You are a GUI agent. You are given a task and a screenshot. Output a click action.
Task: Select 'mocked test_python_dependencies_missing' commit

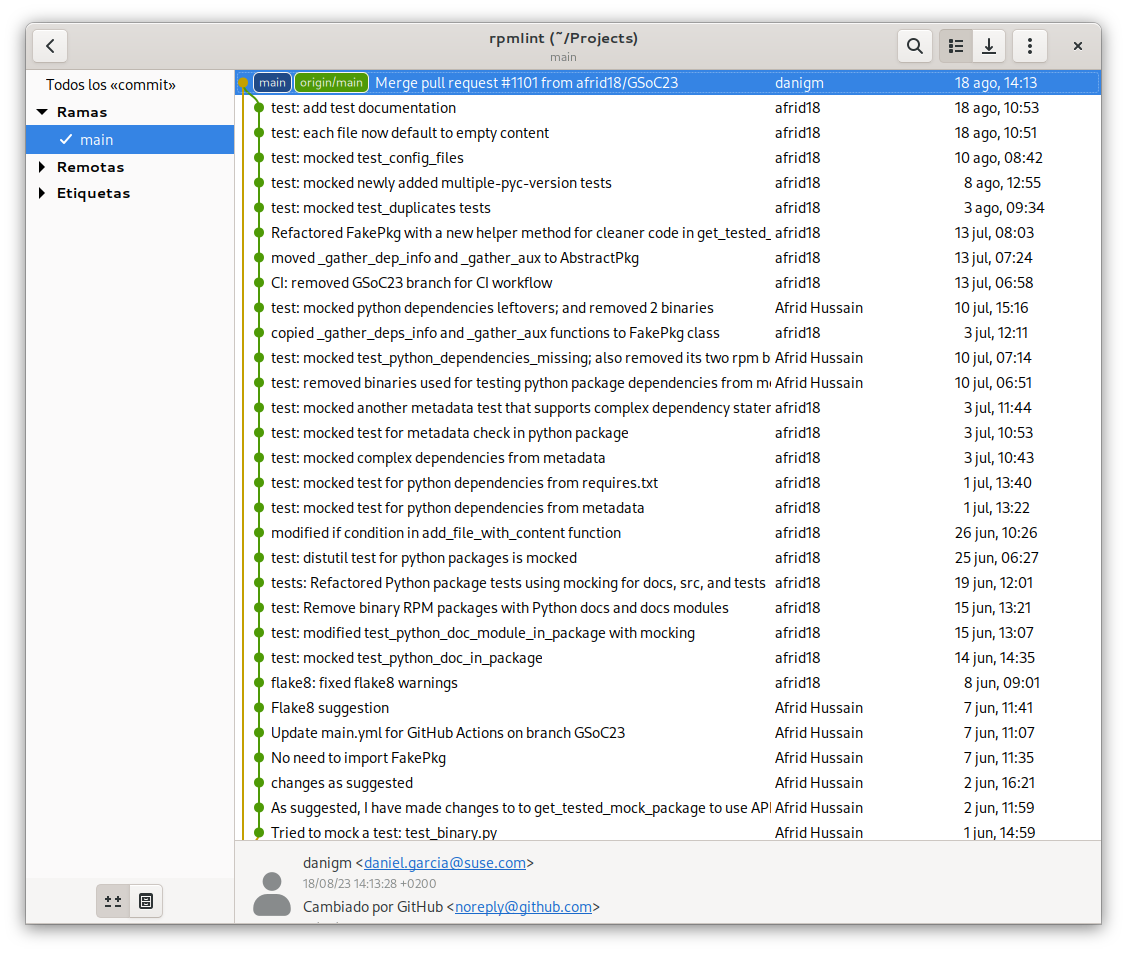point(668,358)
